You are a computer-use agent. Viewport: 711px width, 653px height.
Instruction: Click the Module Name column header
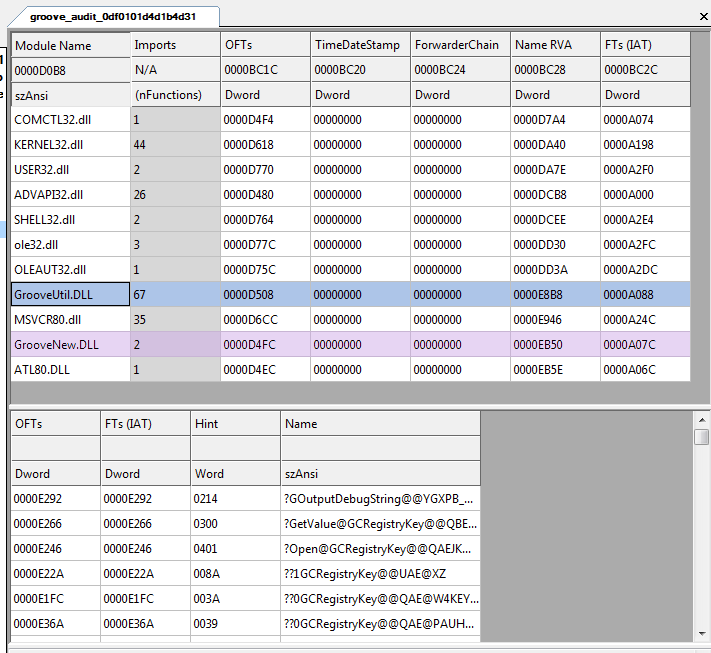(x=71, y=45)
